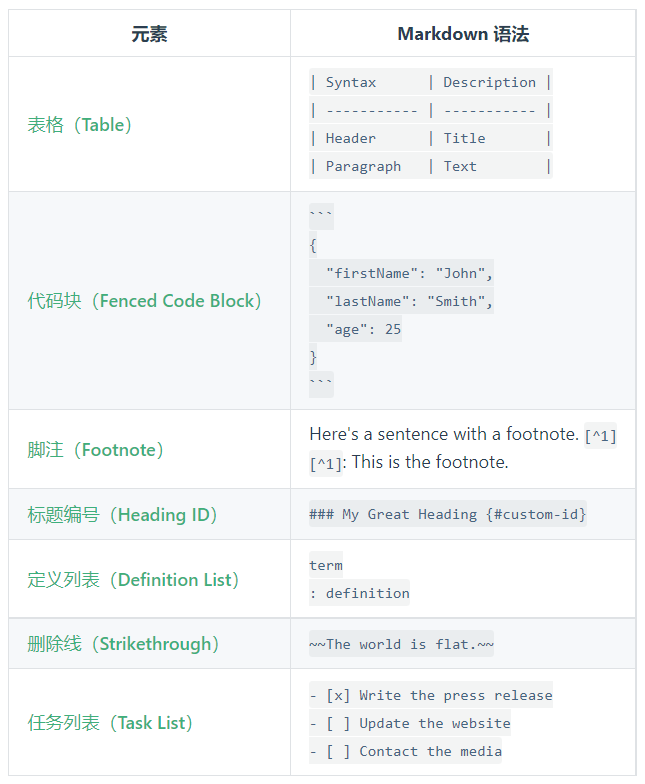Open the 任务列表 (Task List) link
This screenshot has width=645, height=784.
[110, 723]
